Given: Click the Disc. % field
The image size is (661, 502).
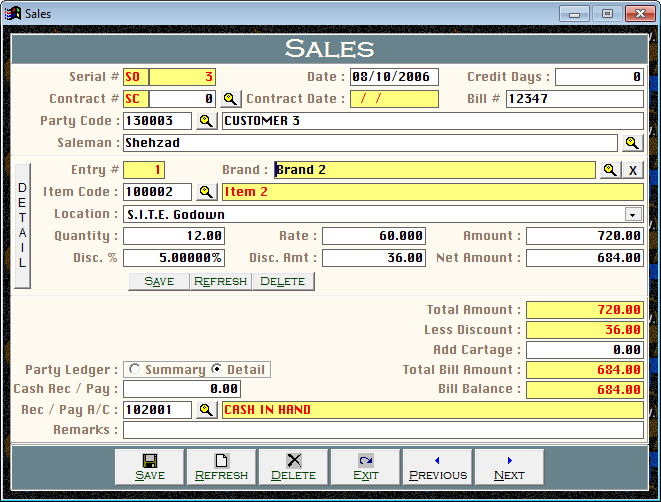Looking at the screenshot, I should [174, 258].
